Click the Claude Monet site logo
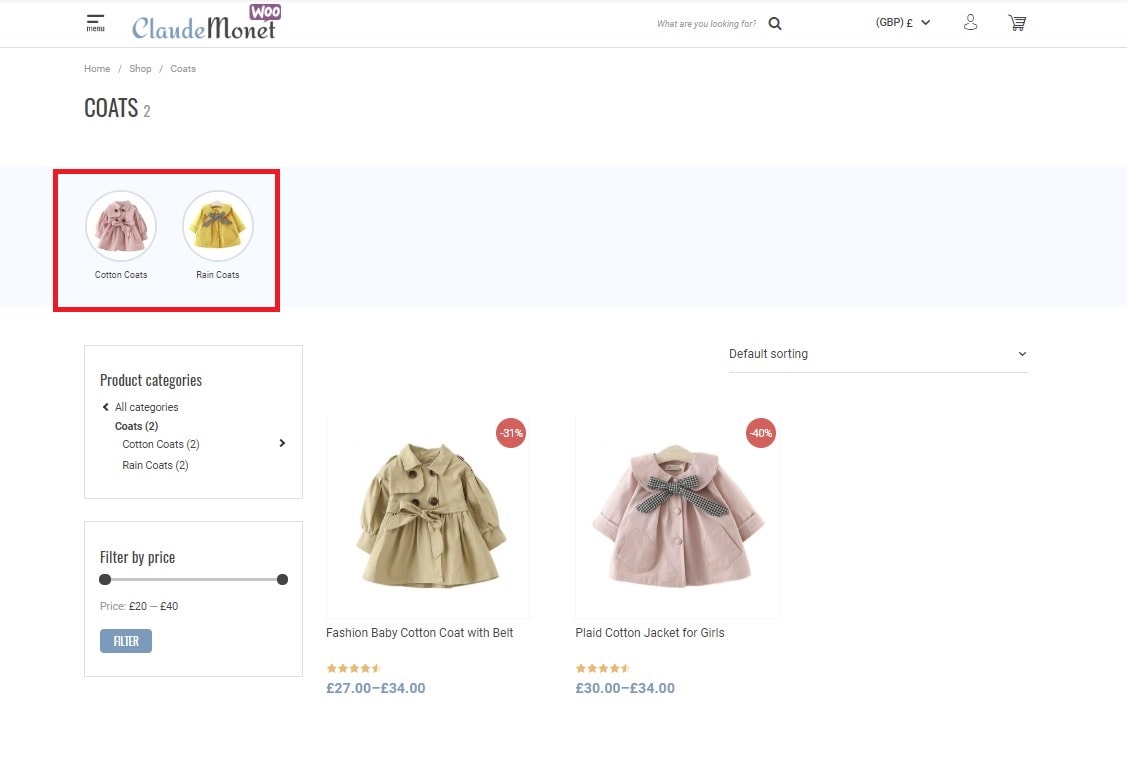 (x=205, y=25)
